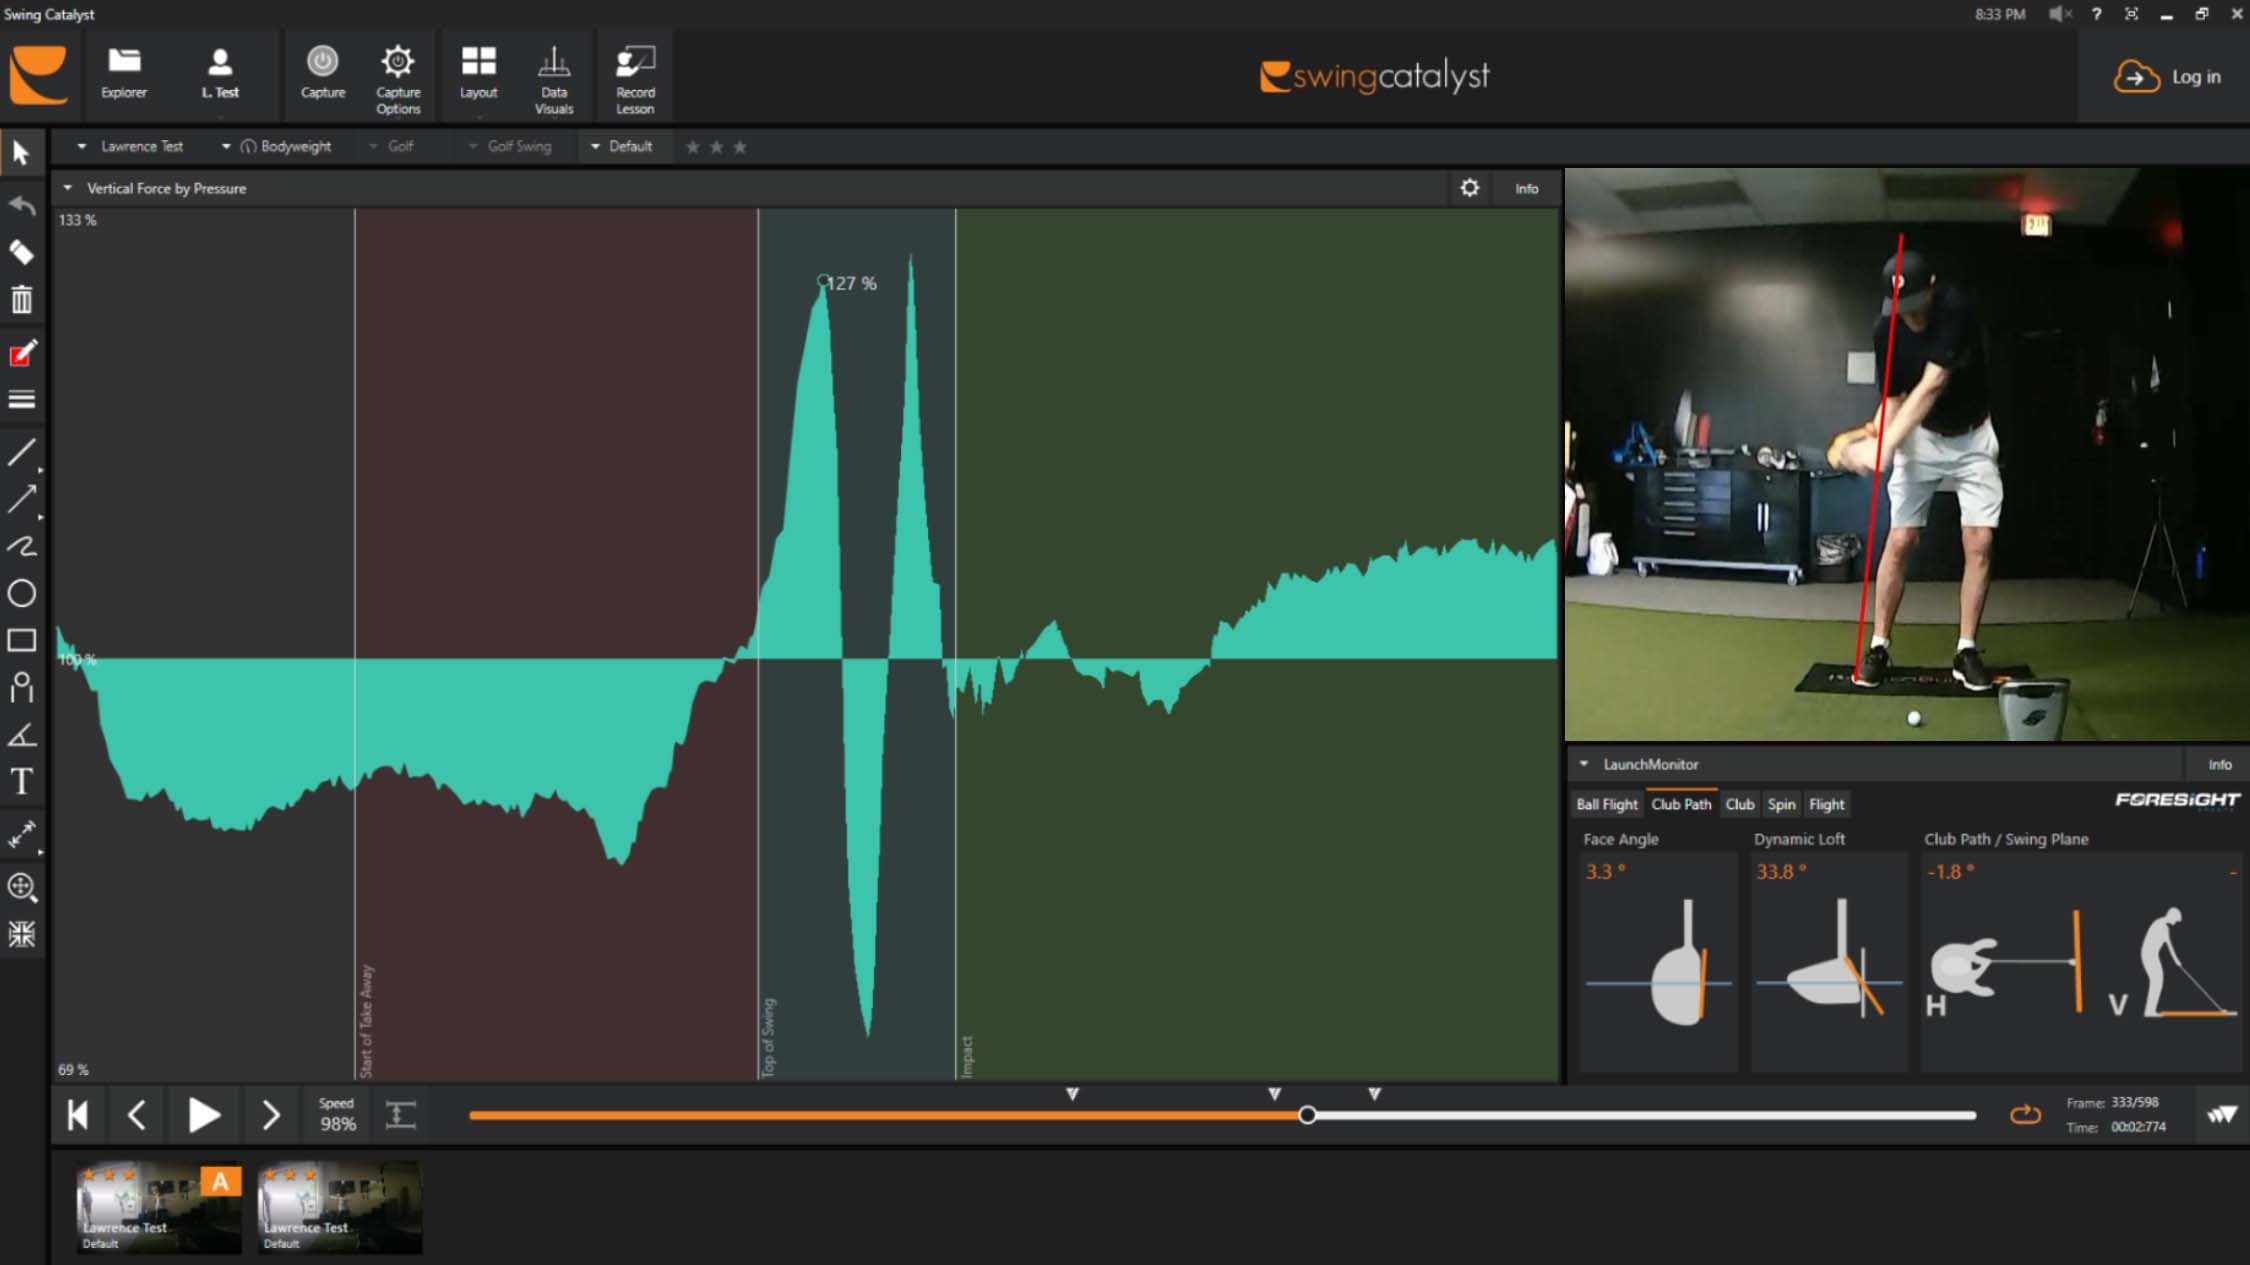This screenshot has width=2250, height=1265.
Task: Open second Lawrence Test video thumbnail
Action: pyautogui.click(x=339, y=1207)
